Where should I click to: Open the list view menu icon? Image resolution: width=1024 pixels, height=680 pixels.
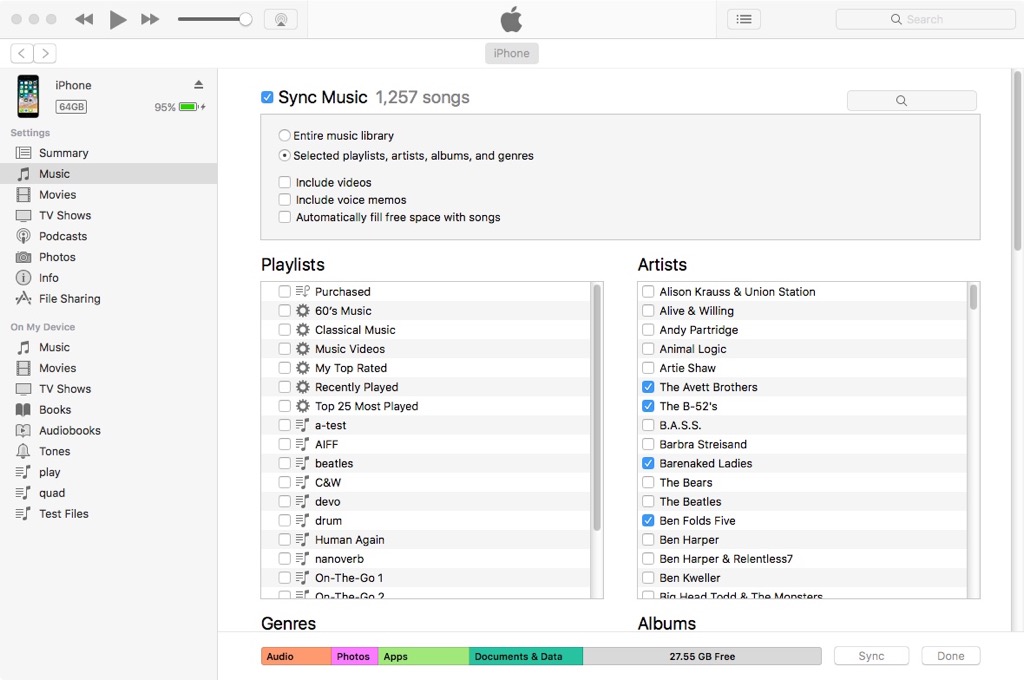(744, 19)
